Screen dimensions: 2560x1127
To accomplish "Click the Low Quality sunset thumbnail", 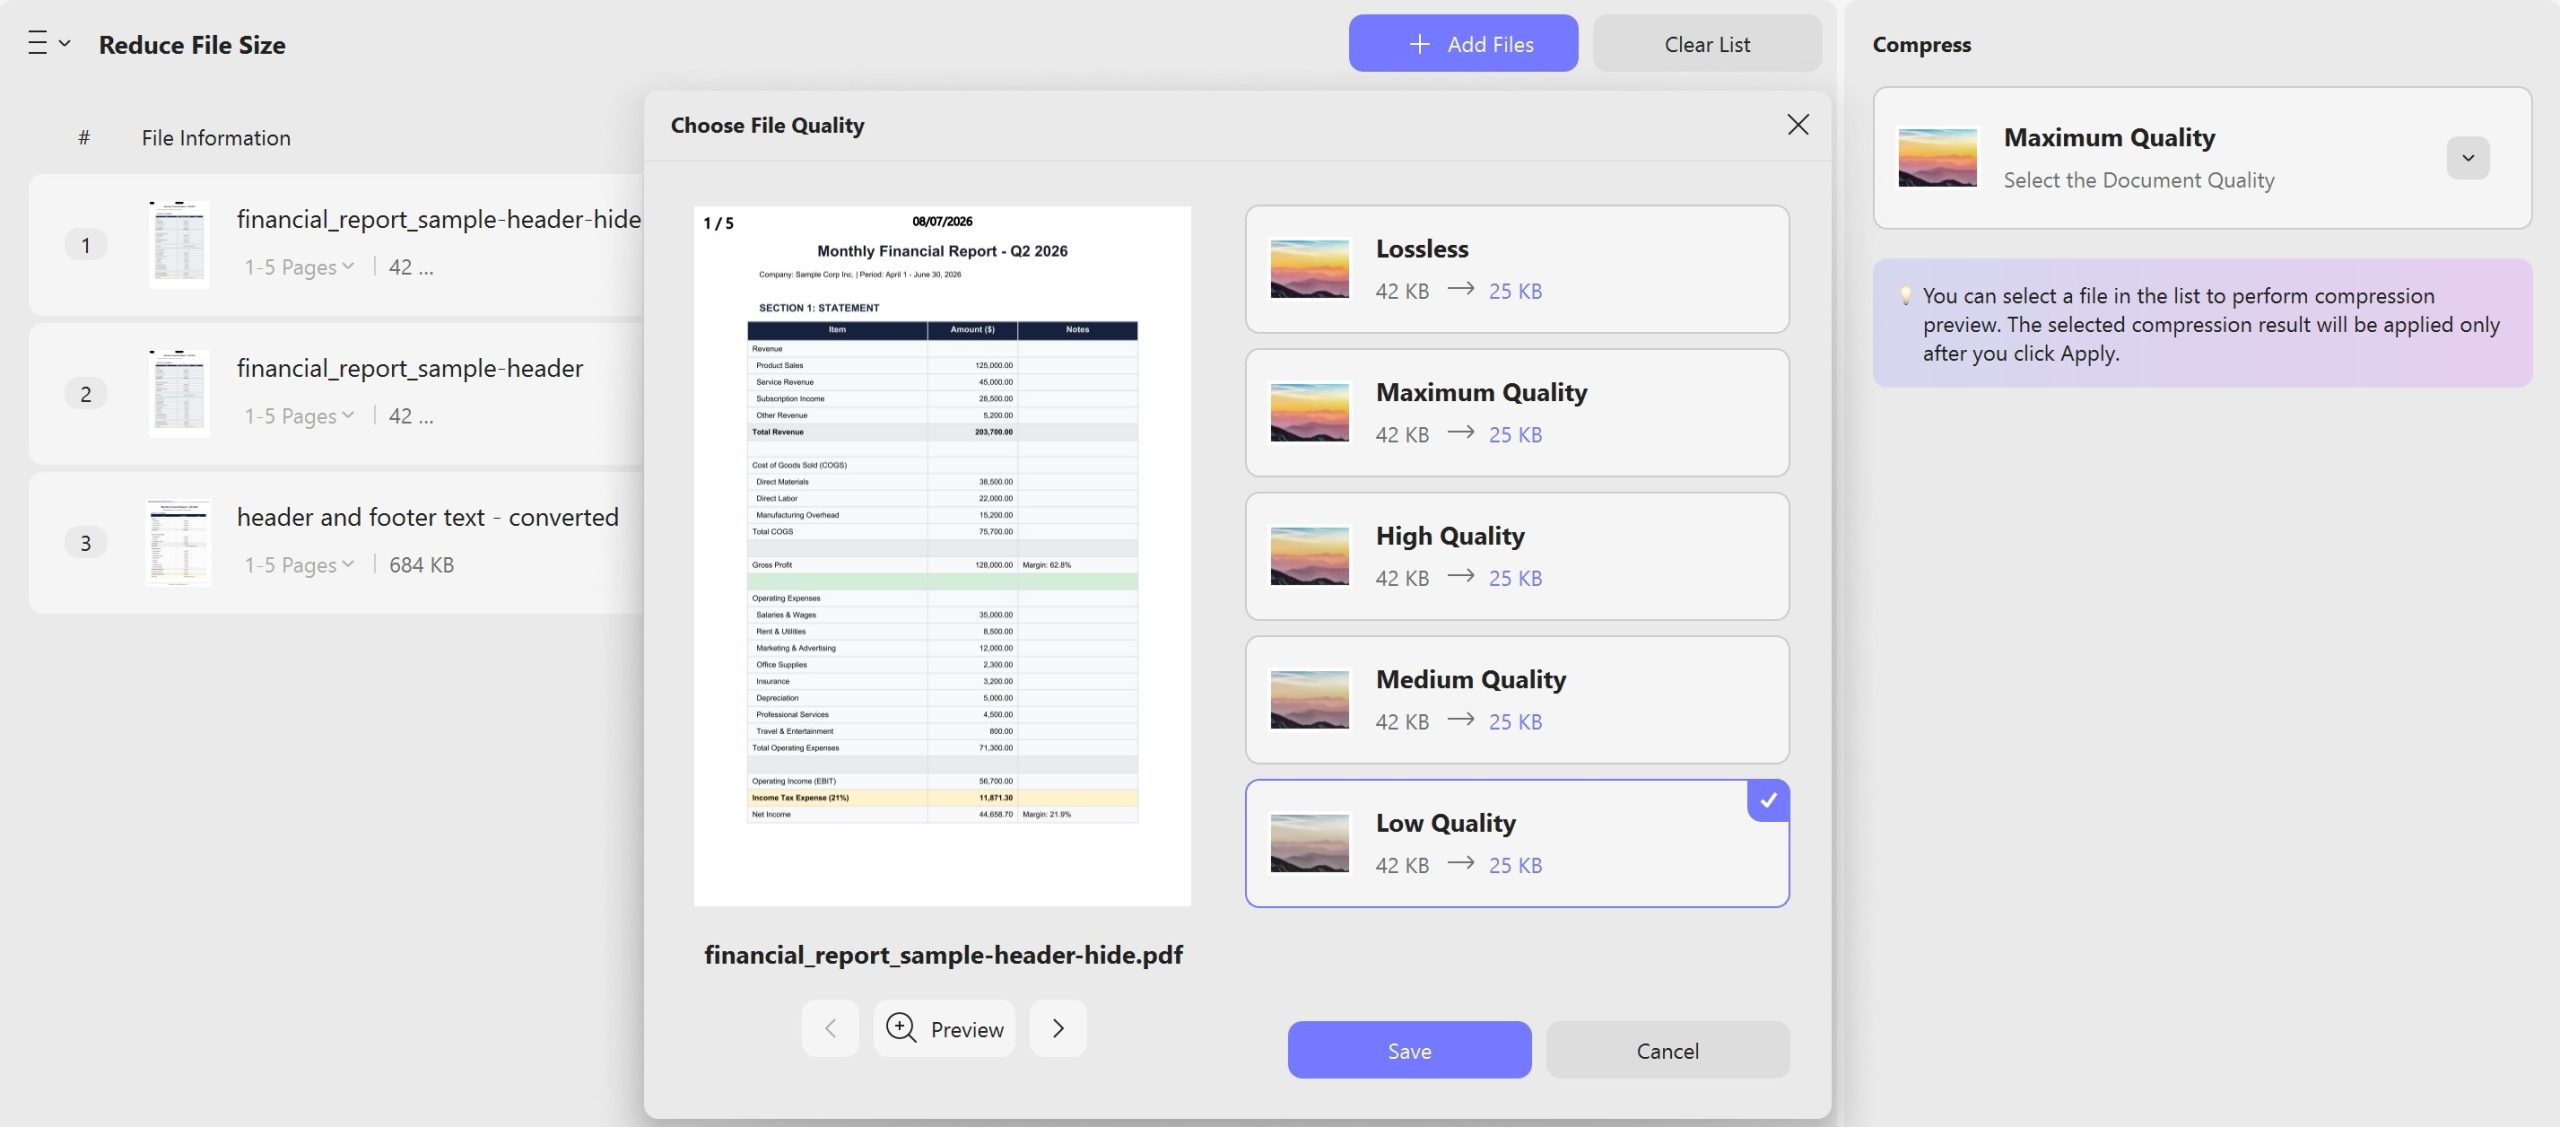I will point(1309,843).
